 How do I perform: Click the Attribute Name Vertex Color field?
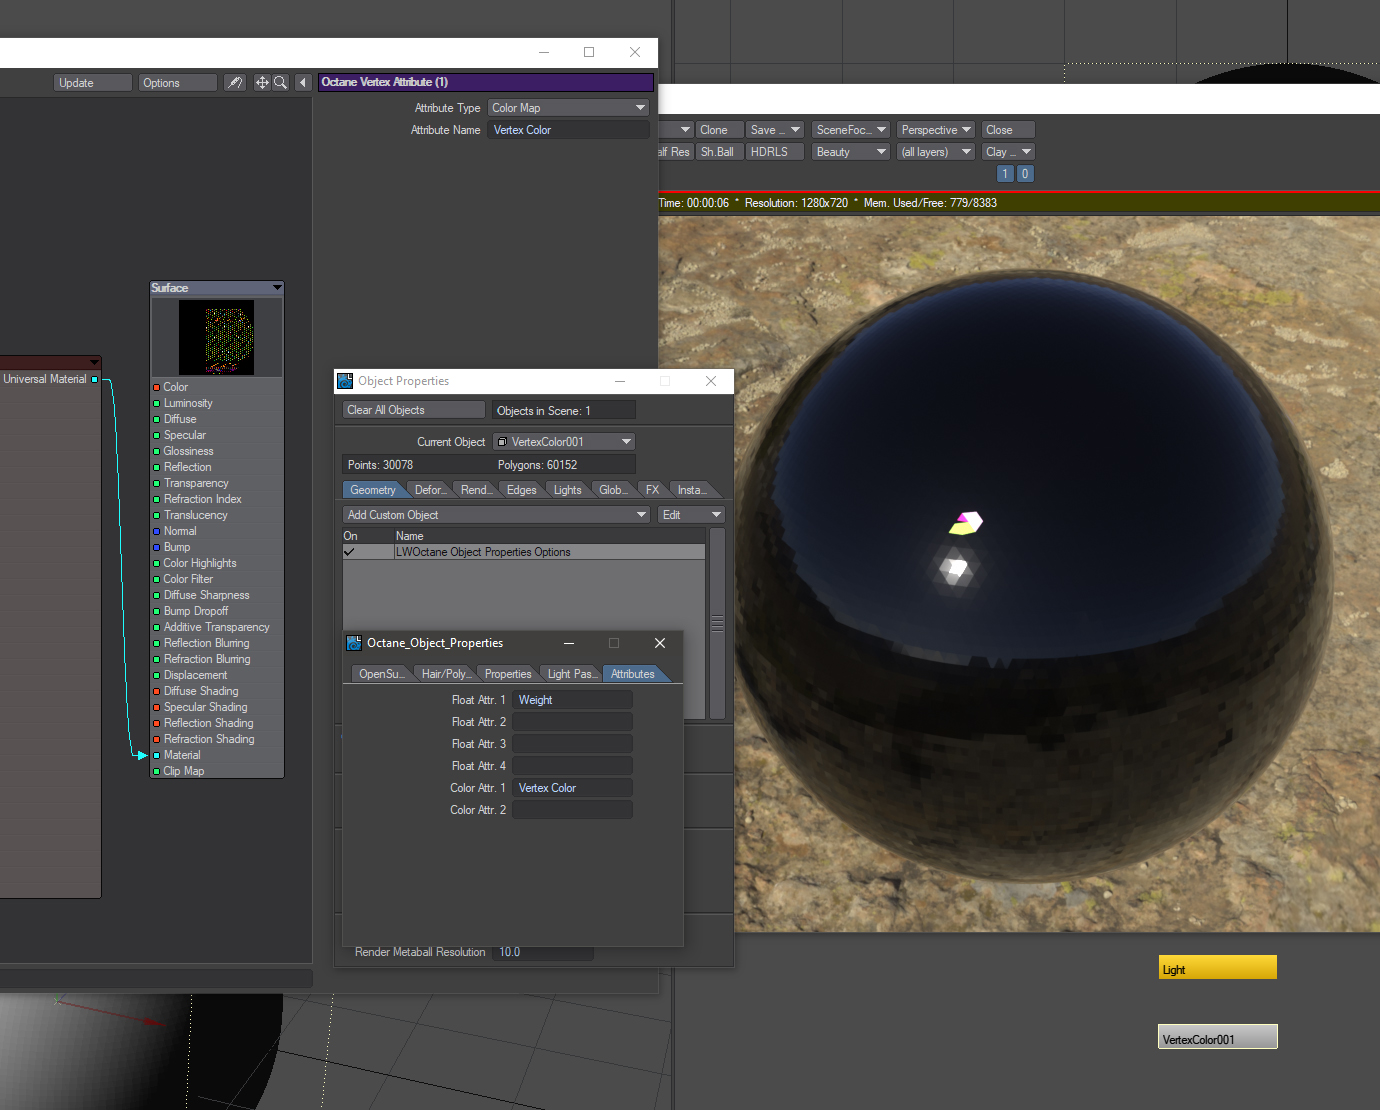[x=569, y=130]
